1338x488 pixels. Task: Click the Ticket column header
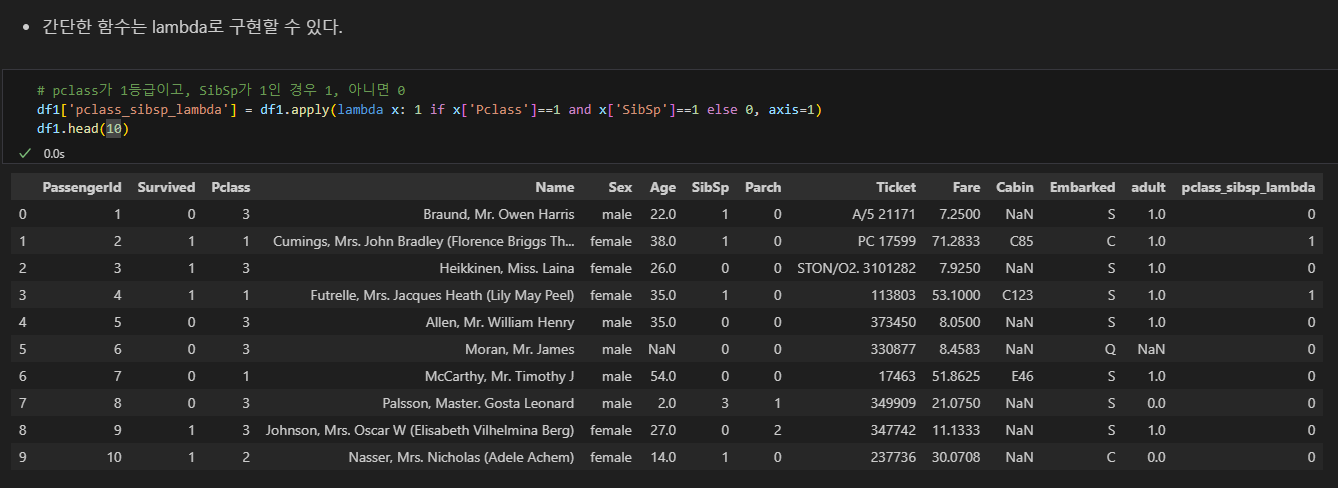click(x=896, y=187)
